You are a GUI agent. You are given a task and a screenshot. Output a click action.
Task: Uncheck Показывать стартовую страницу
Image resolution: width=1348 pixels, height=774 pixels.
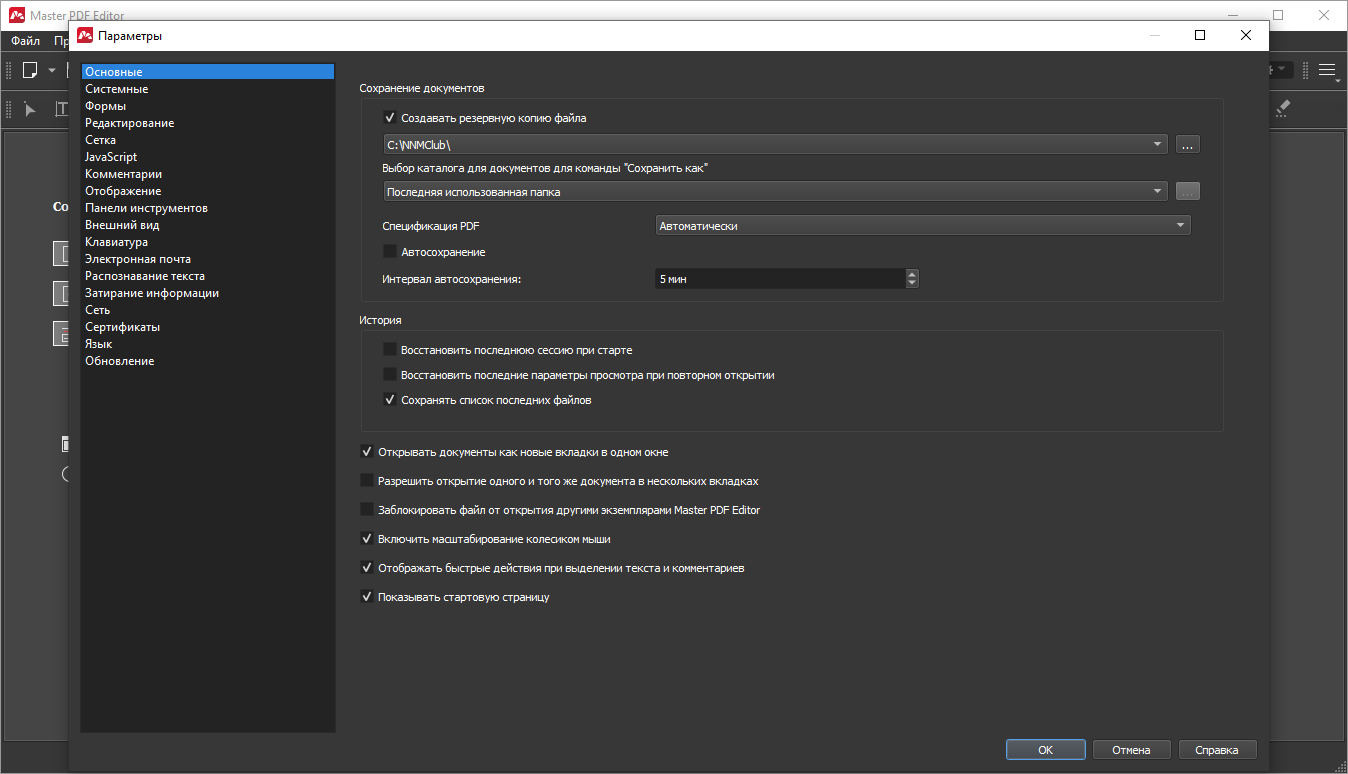[x=367, y=597]
